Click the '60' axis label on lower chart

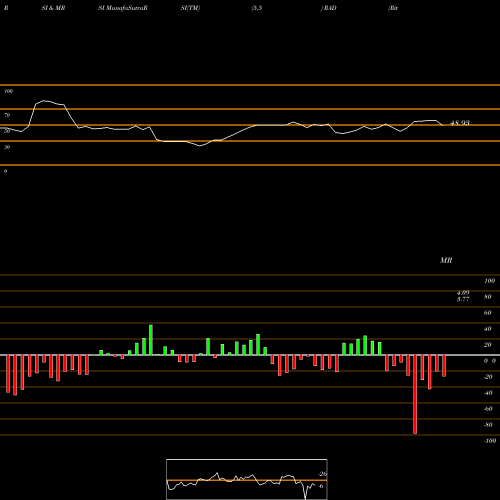(x=488, y=313)
